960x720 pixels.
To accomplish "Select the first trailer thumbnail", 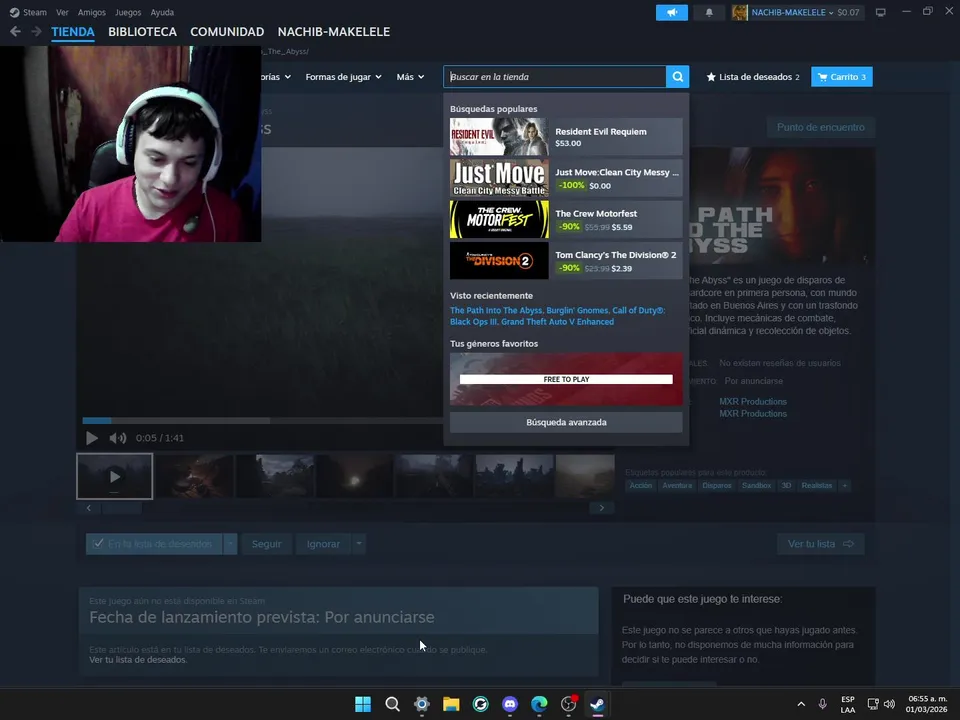I will click(114, 476).
